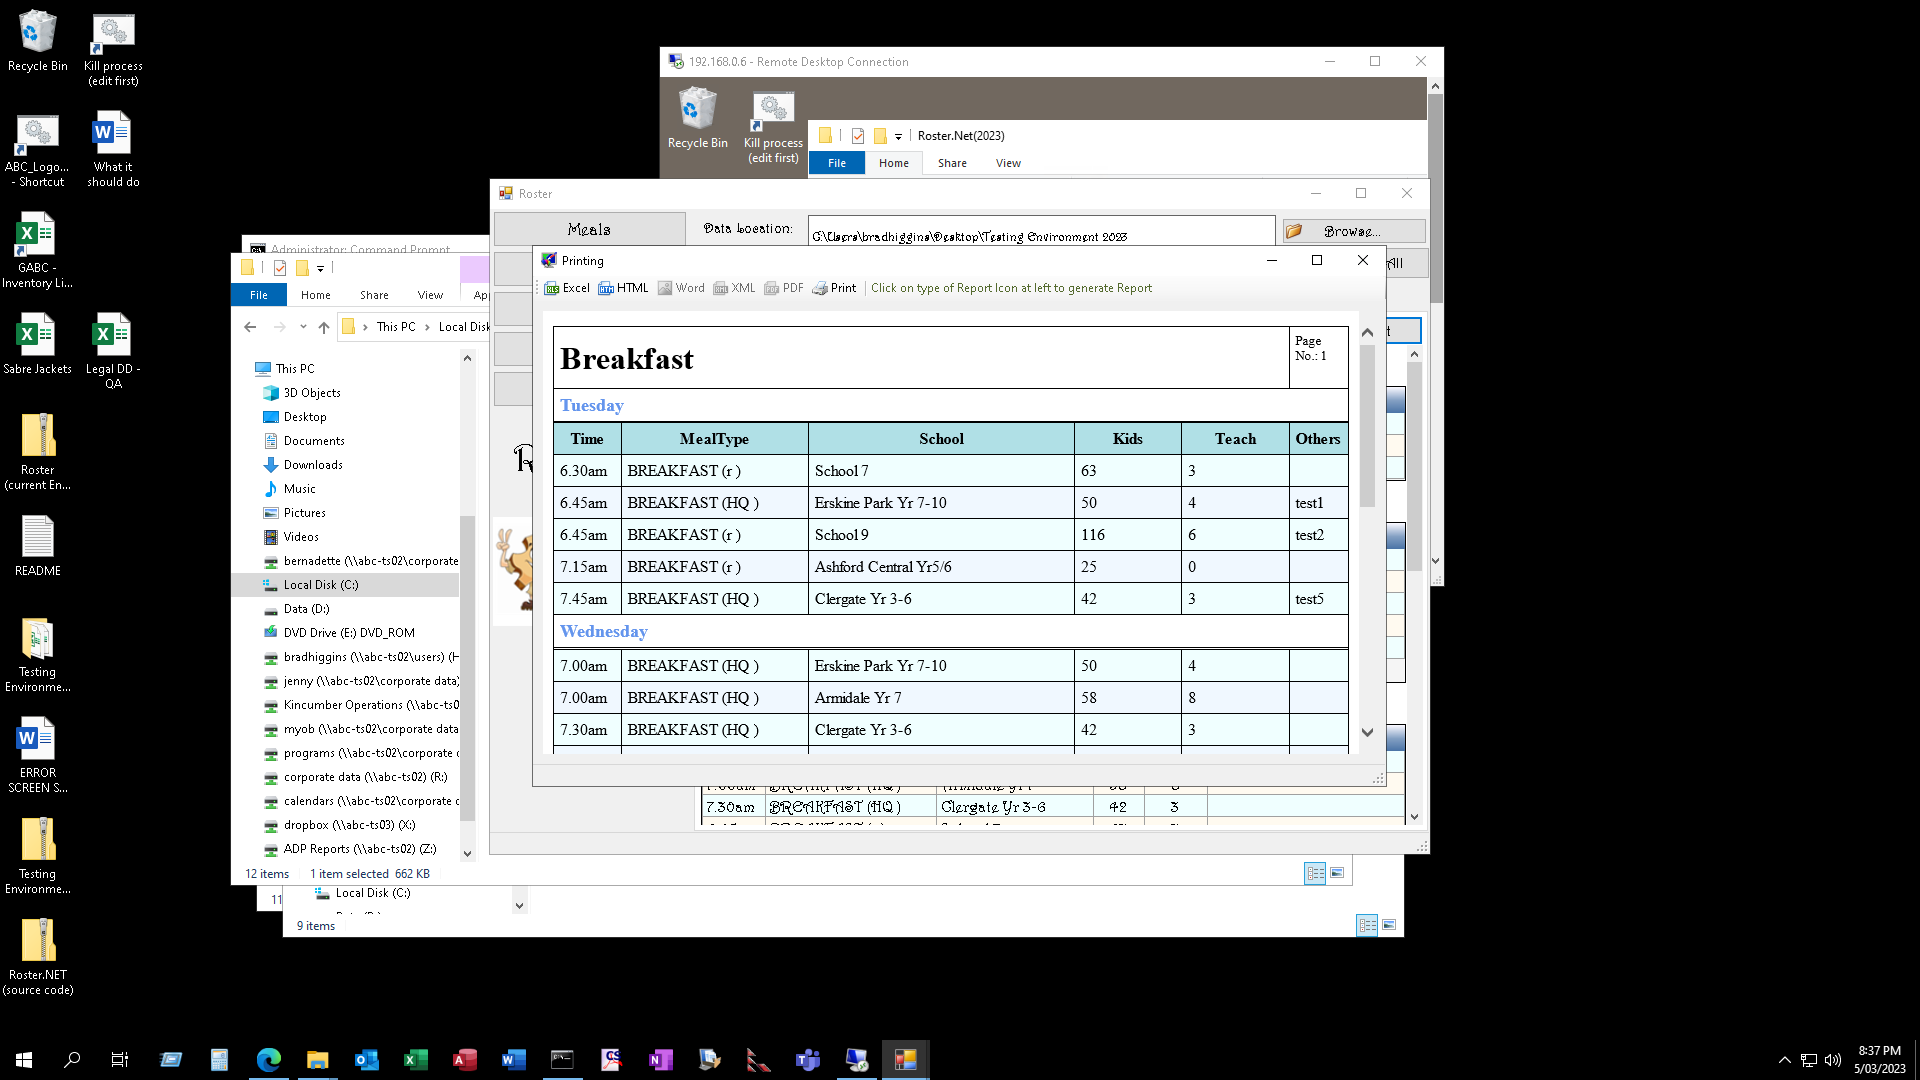Click the Print icon in toolbar

[x=834, y=288]
